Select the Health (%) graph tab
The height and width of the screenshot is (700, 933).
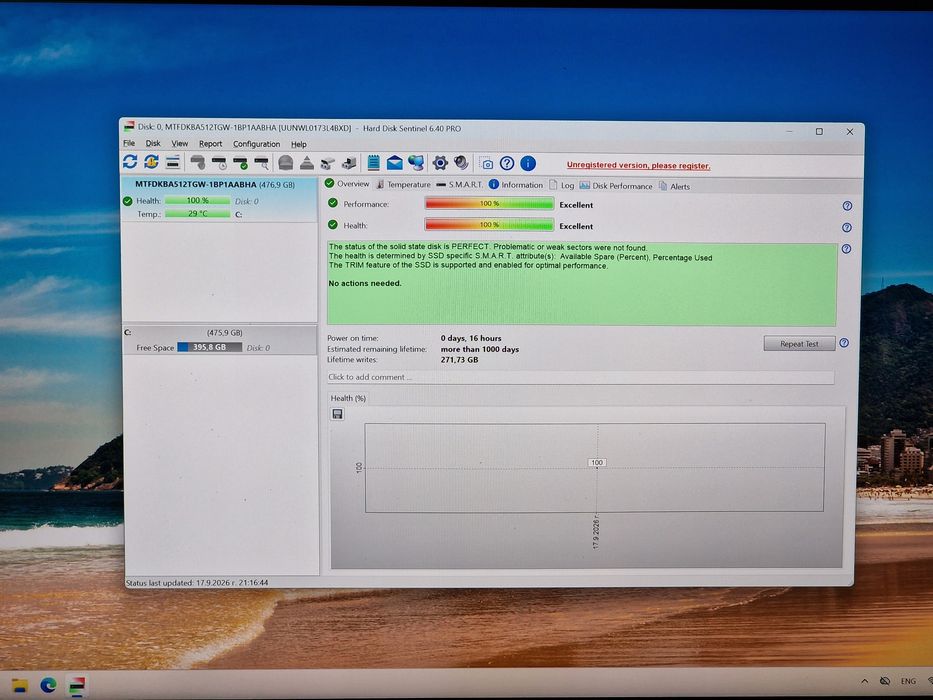tap(348, 398)
